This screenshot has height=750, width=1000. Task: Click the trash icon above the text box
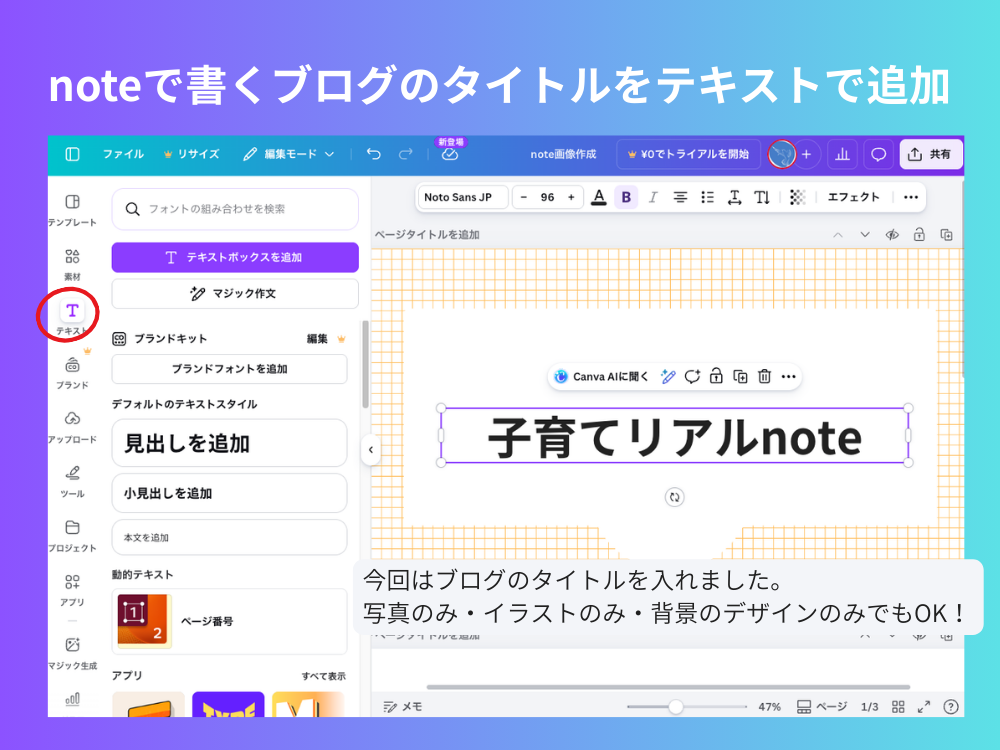pyautogui.click(x=764, y=377)
